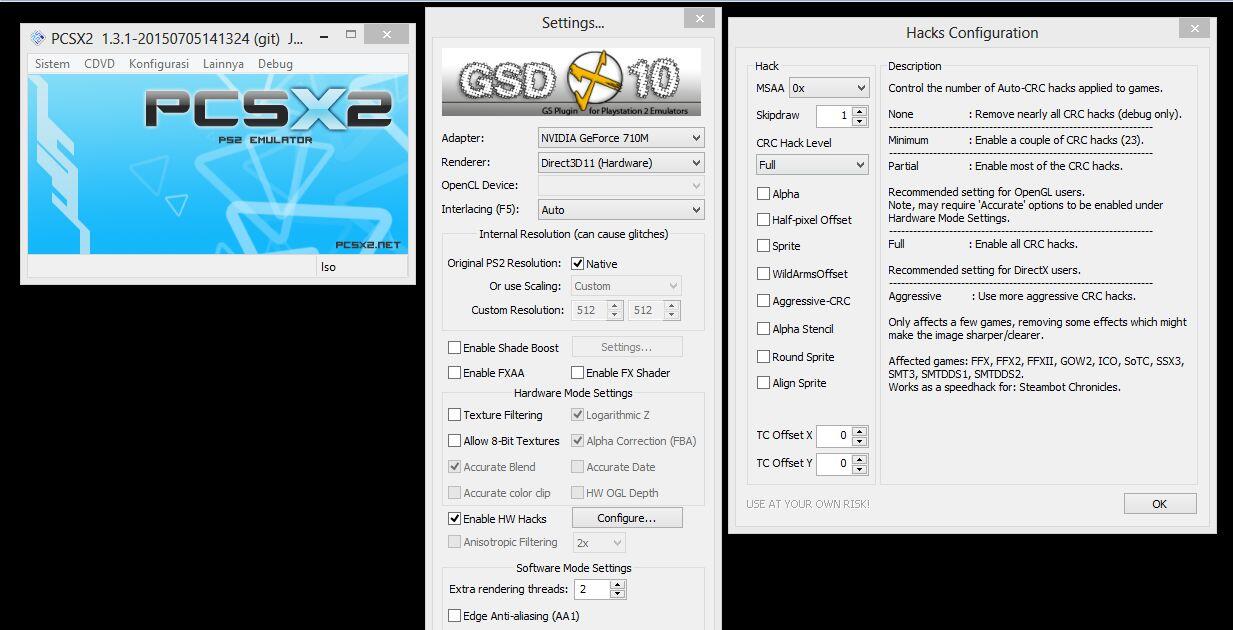Expand the CRC Hack Level dropdown
This screenshot has width=1233, height=630.
point(812,165)
